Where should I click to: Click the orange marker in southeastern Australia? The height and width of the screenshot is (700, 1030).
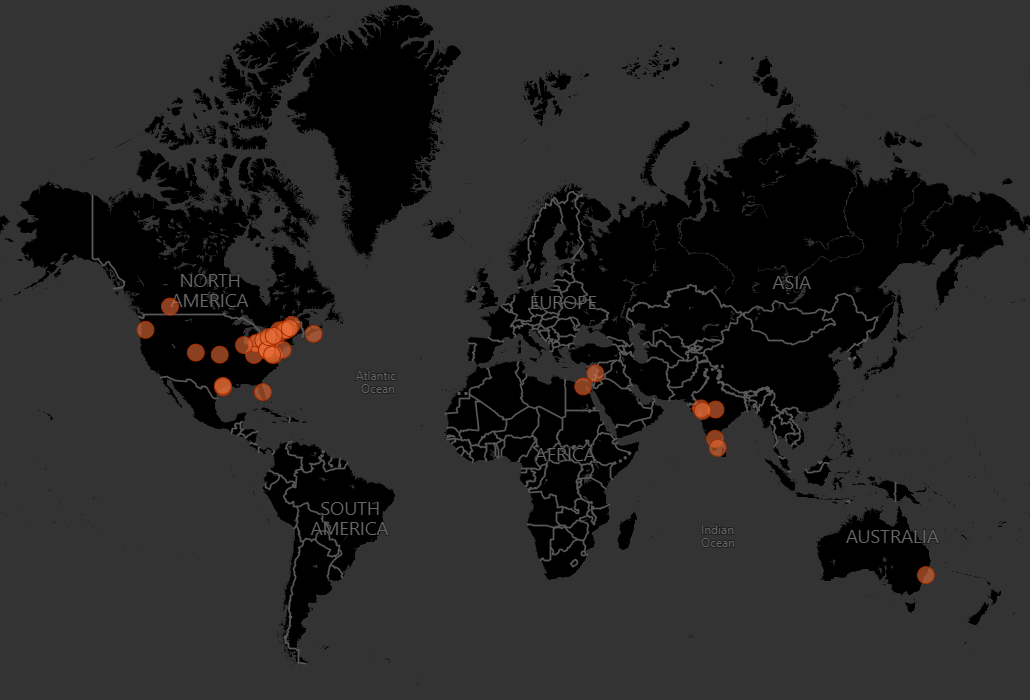[x=926, y=575]
